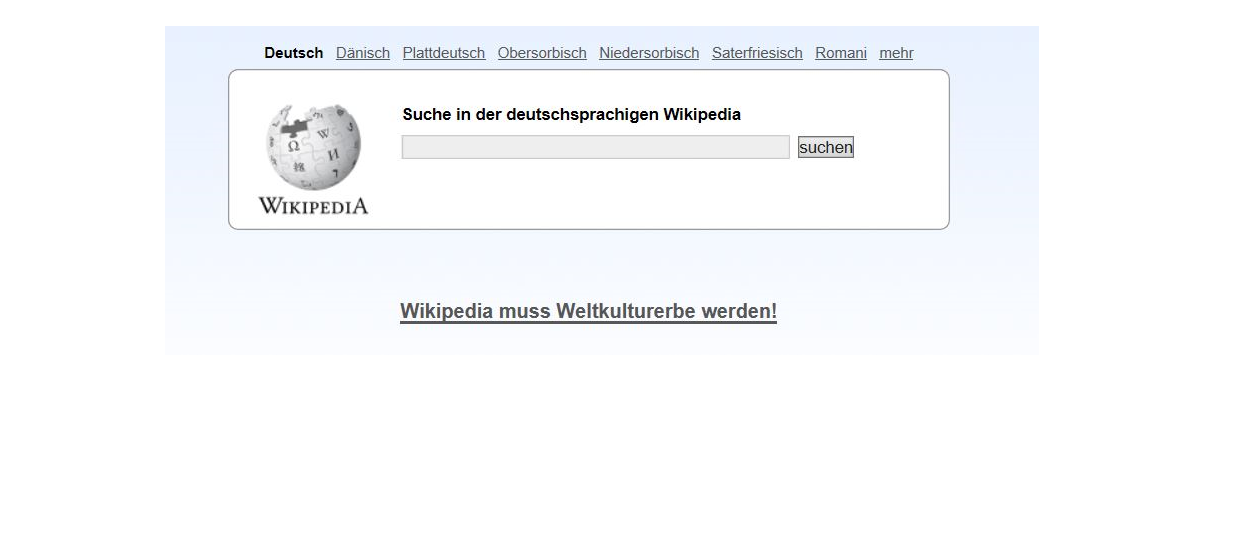Screen dimensions: 1246x547
Task: Click the Ω puzzle piece on the globe
Action: click(x=293, y=146)
